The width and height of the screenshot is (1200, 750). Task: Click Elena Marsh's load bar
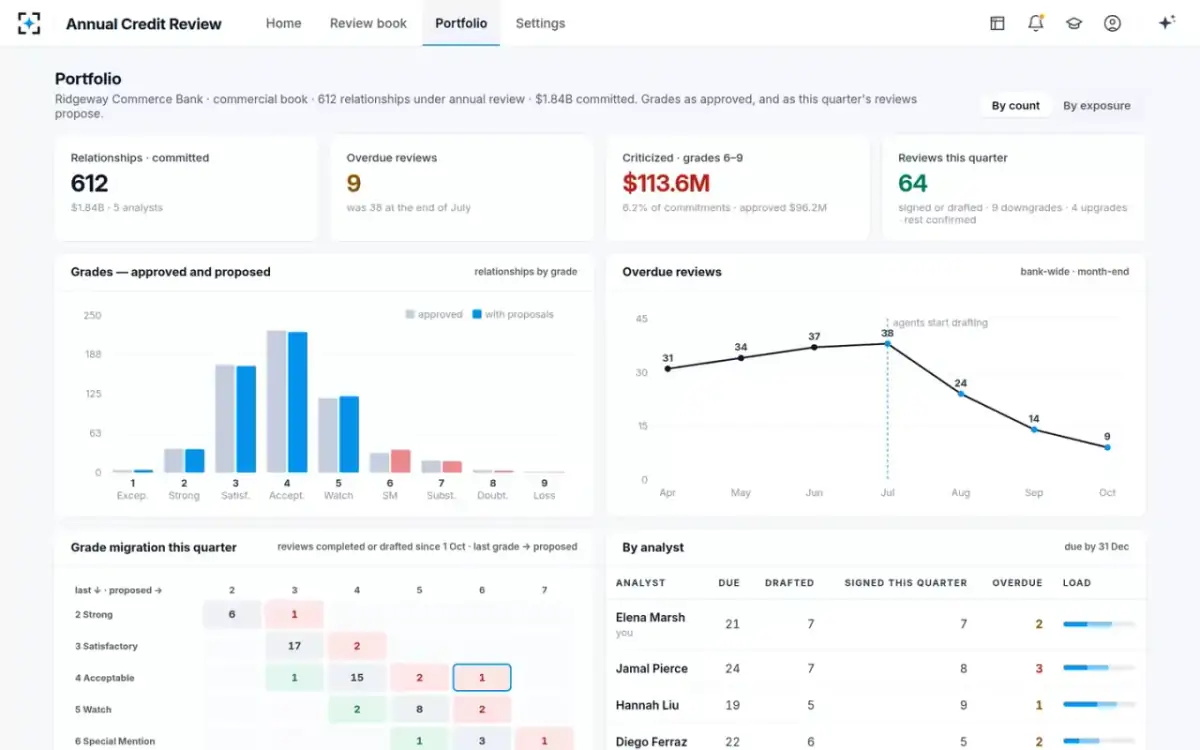click(1099, 624)
